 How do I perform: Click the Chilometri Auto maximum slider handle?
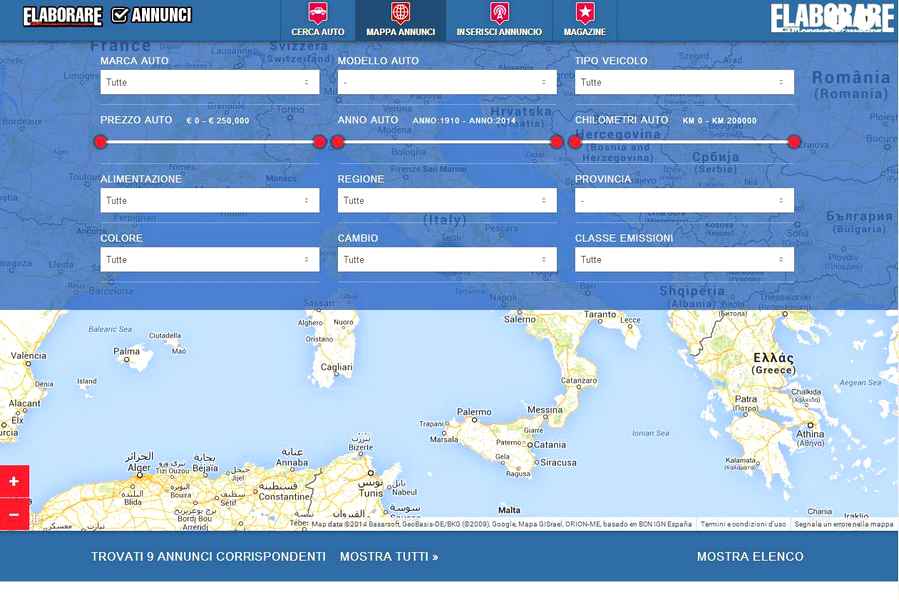tap(794, 142)
